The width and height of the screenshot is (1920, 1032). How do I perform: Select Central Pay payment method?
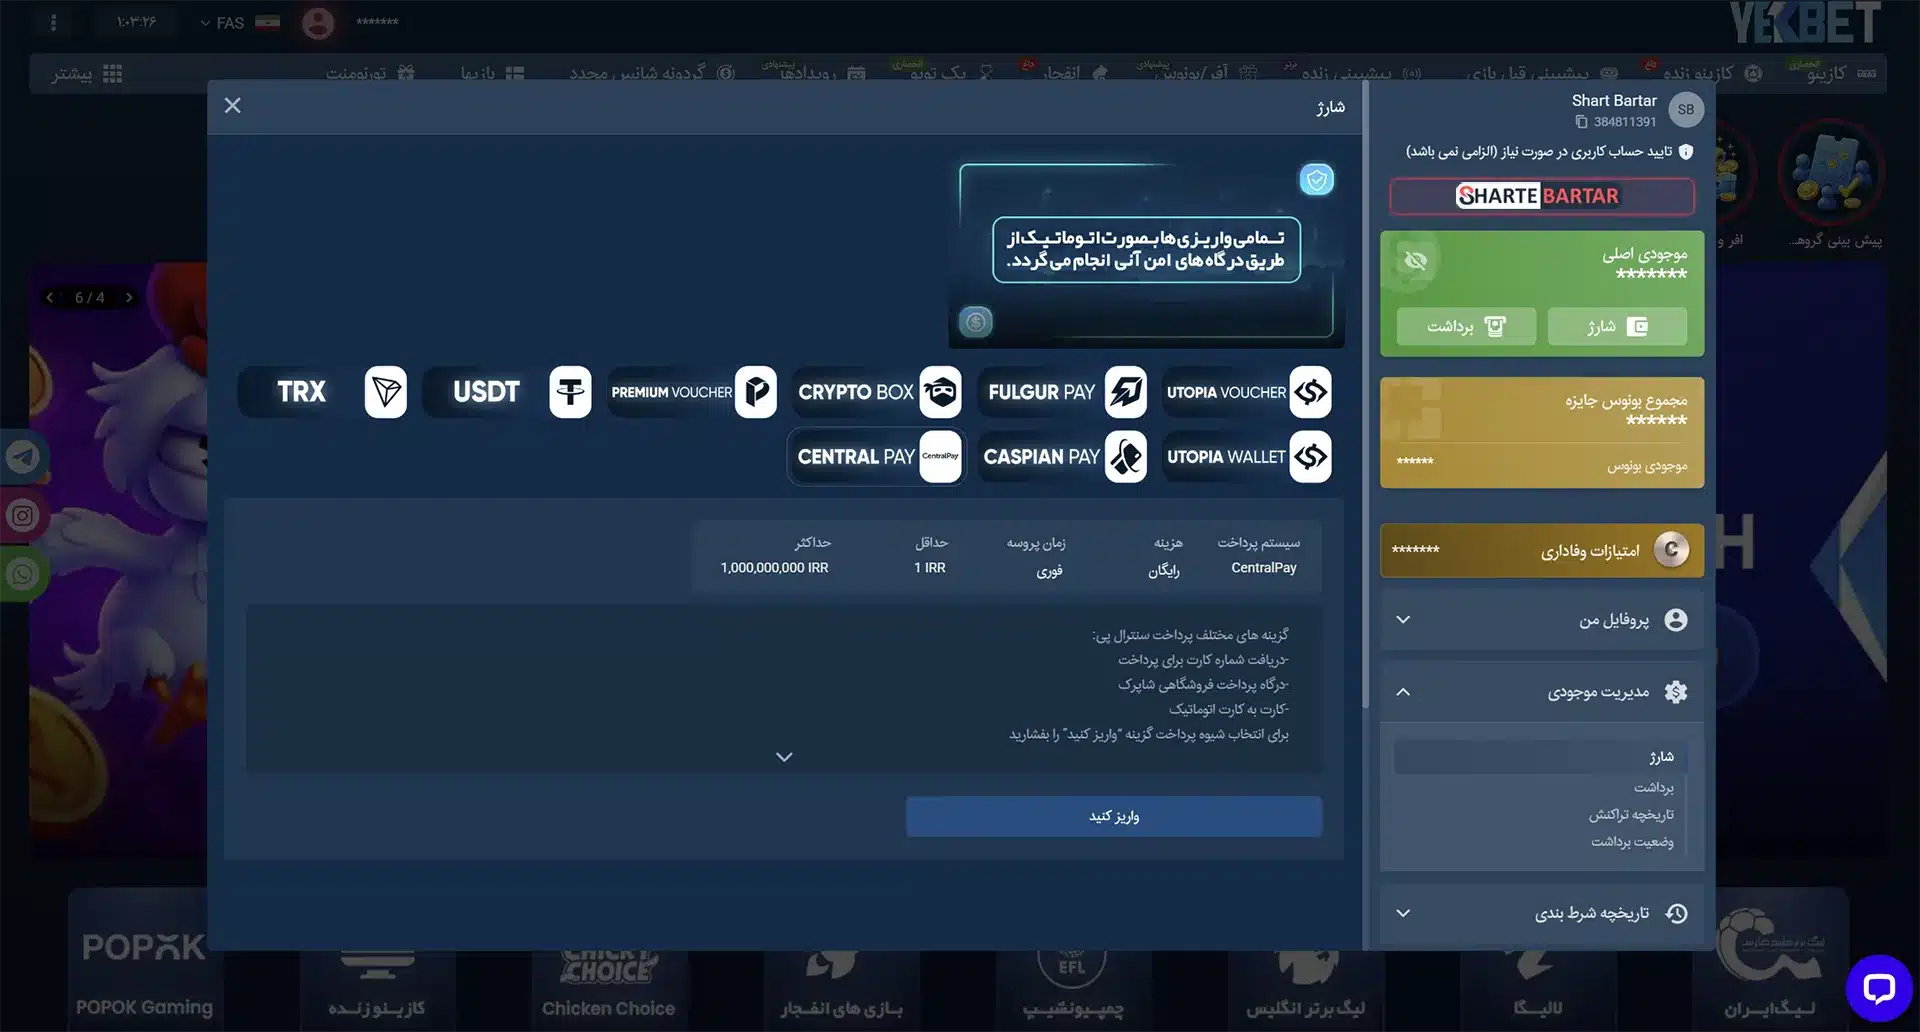[x=877, y=457]
